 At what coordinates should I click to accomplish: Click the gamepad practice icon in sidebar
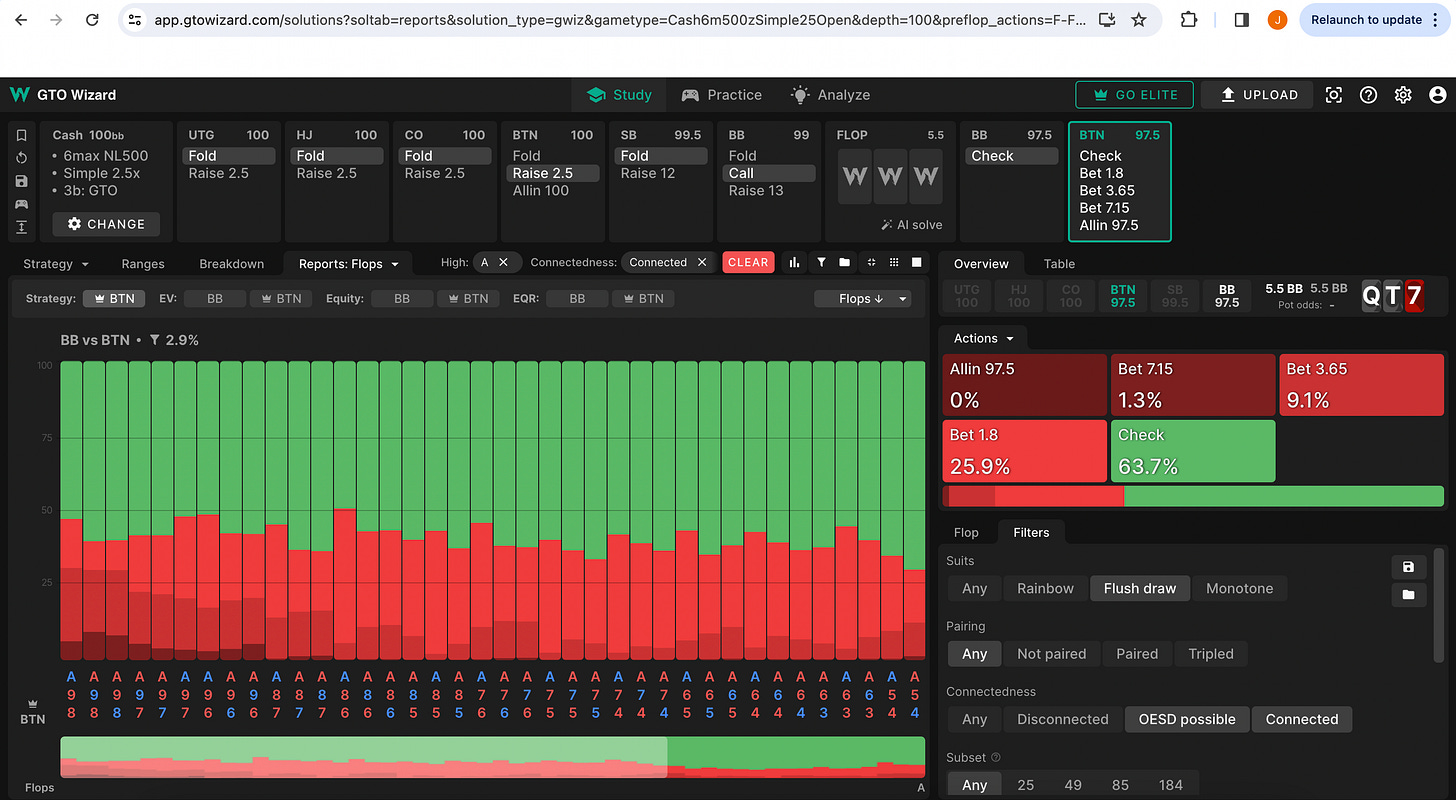coord(21,204)
